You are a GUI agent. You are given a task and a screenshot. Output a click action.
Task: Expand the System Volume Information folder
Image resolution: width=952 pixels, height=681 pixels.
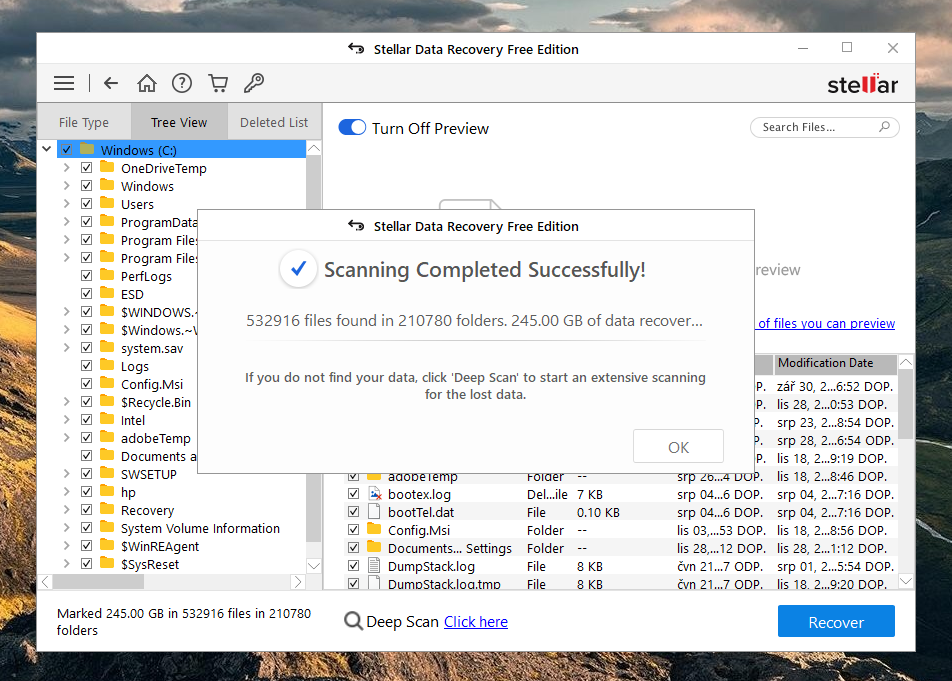(x=66, y=527)
